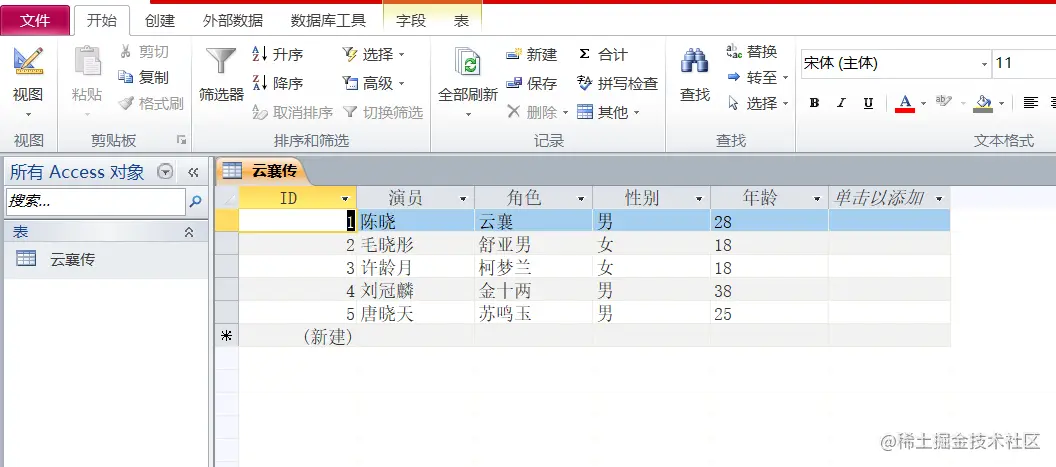This screenshot has height=467, width=1056.
Task: Click the 毛晓彤 actor cell
Action: coord(416,244)
